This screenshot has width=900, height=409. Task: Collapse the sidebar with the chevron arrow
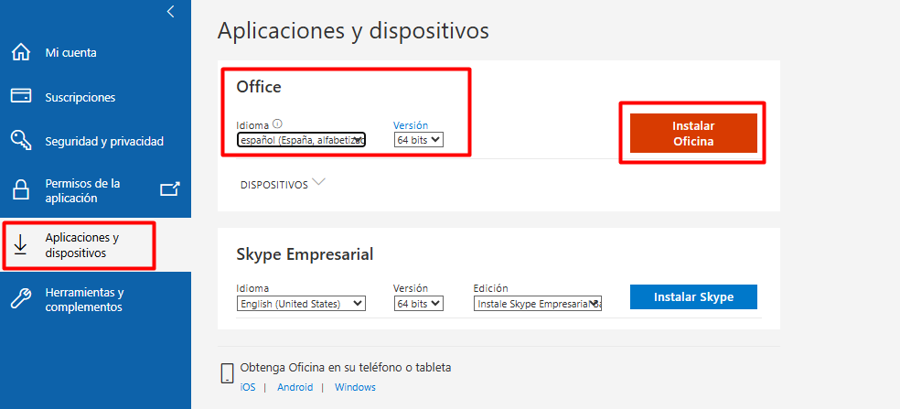(x=170, y=11)
